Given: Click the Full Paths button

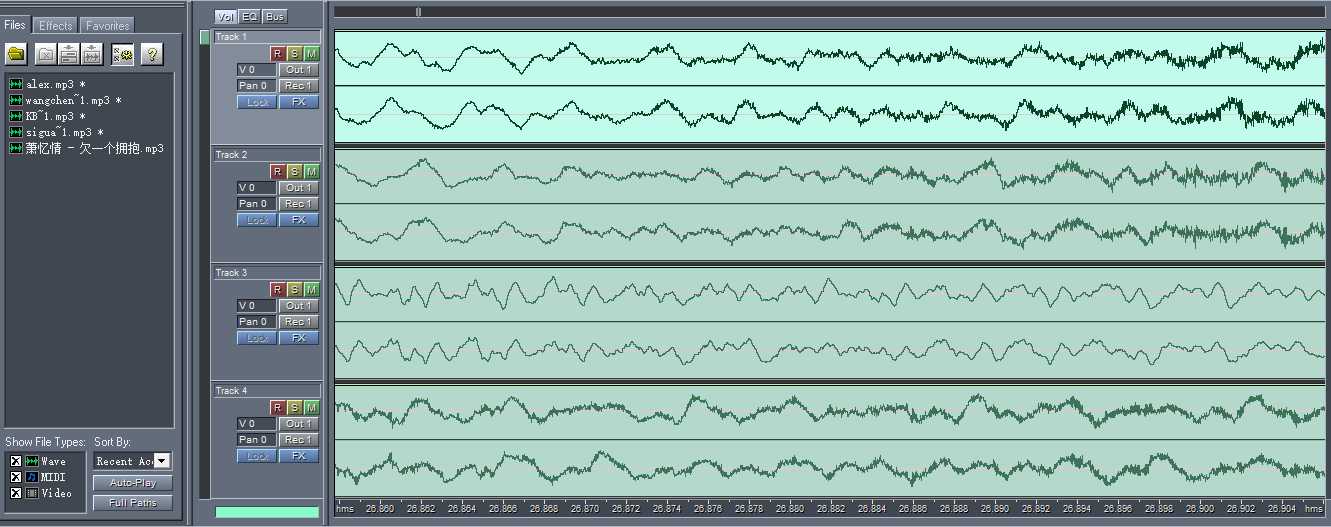Looking at the screenshot, I should [133, 503].
